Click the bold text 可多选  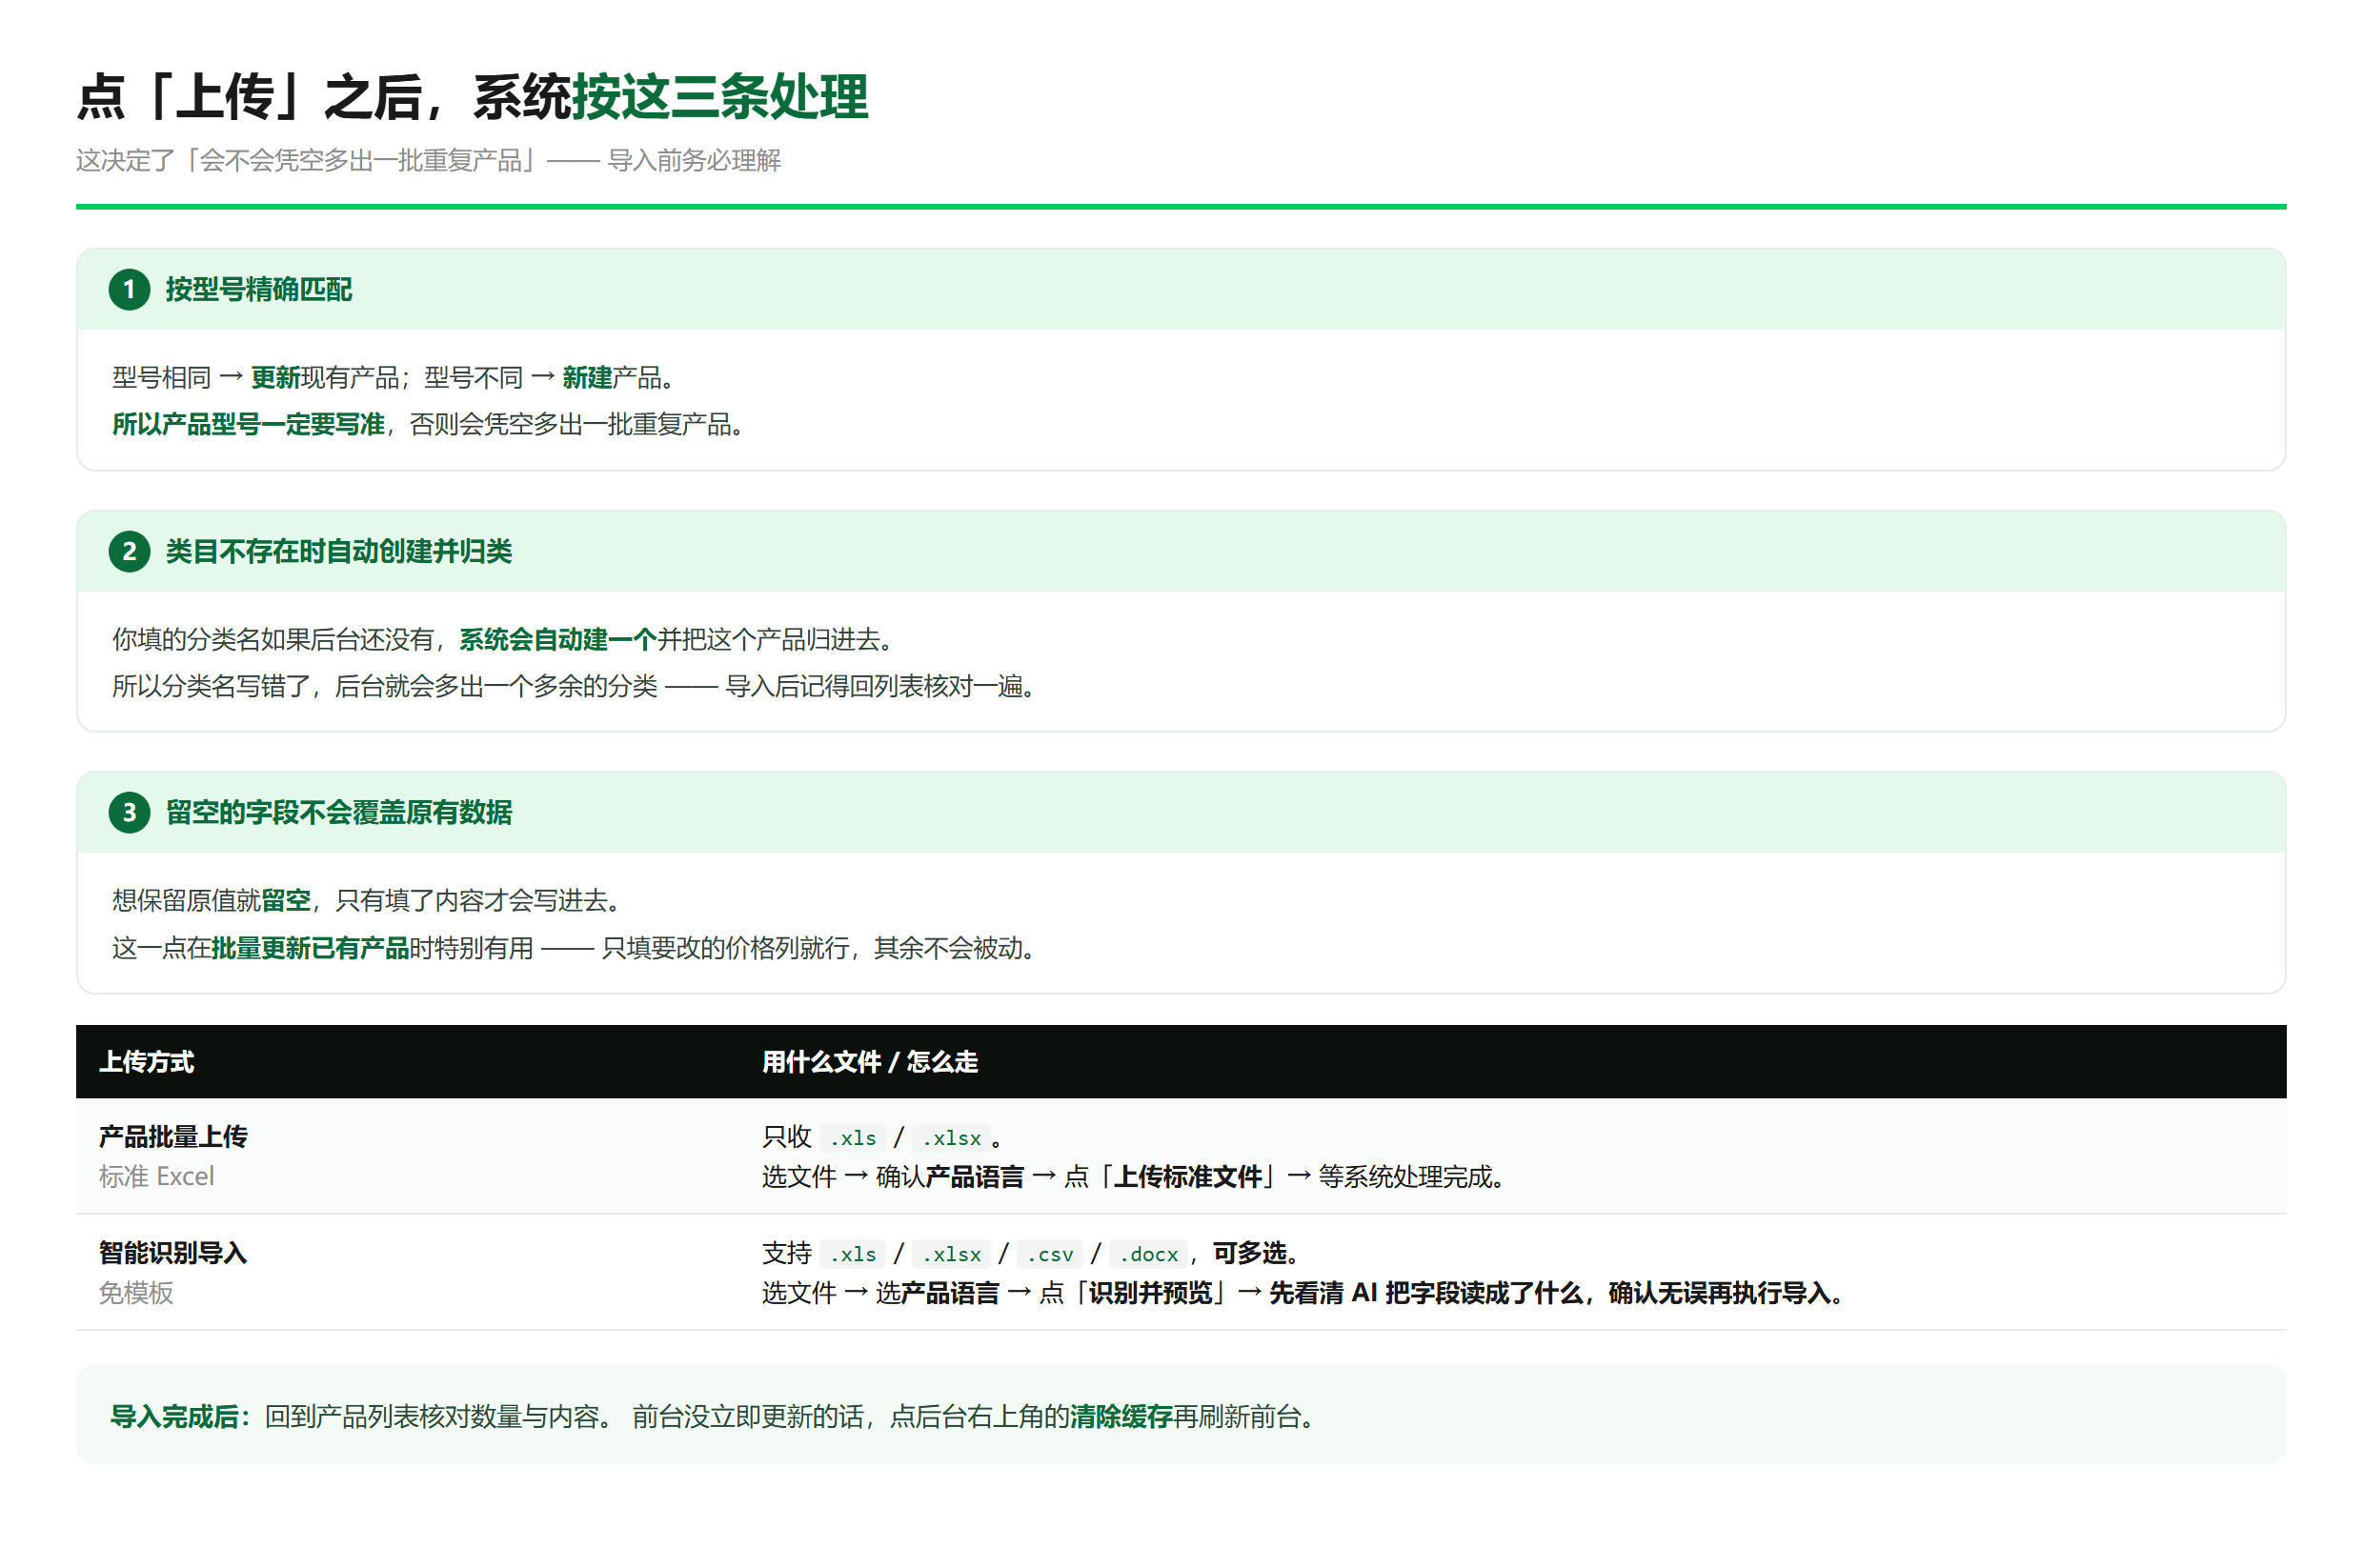tap(1250, 1253)
